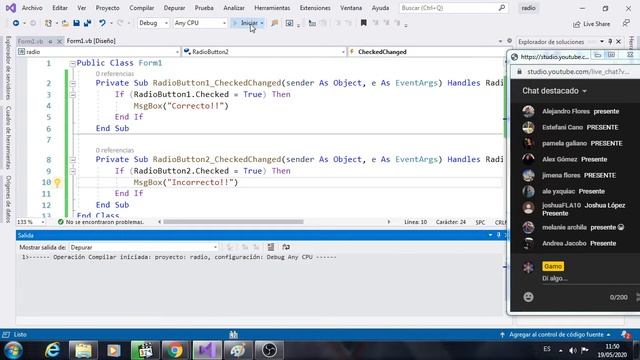The width and height of the screenshot is (640, 360).
Task: Open the Explorador de servidores side tab
Action: (x=8, y=68)
